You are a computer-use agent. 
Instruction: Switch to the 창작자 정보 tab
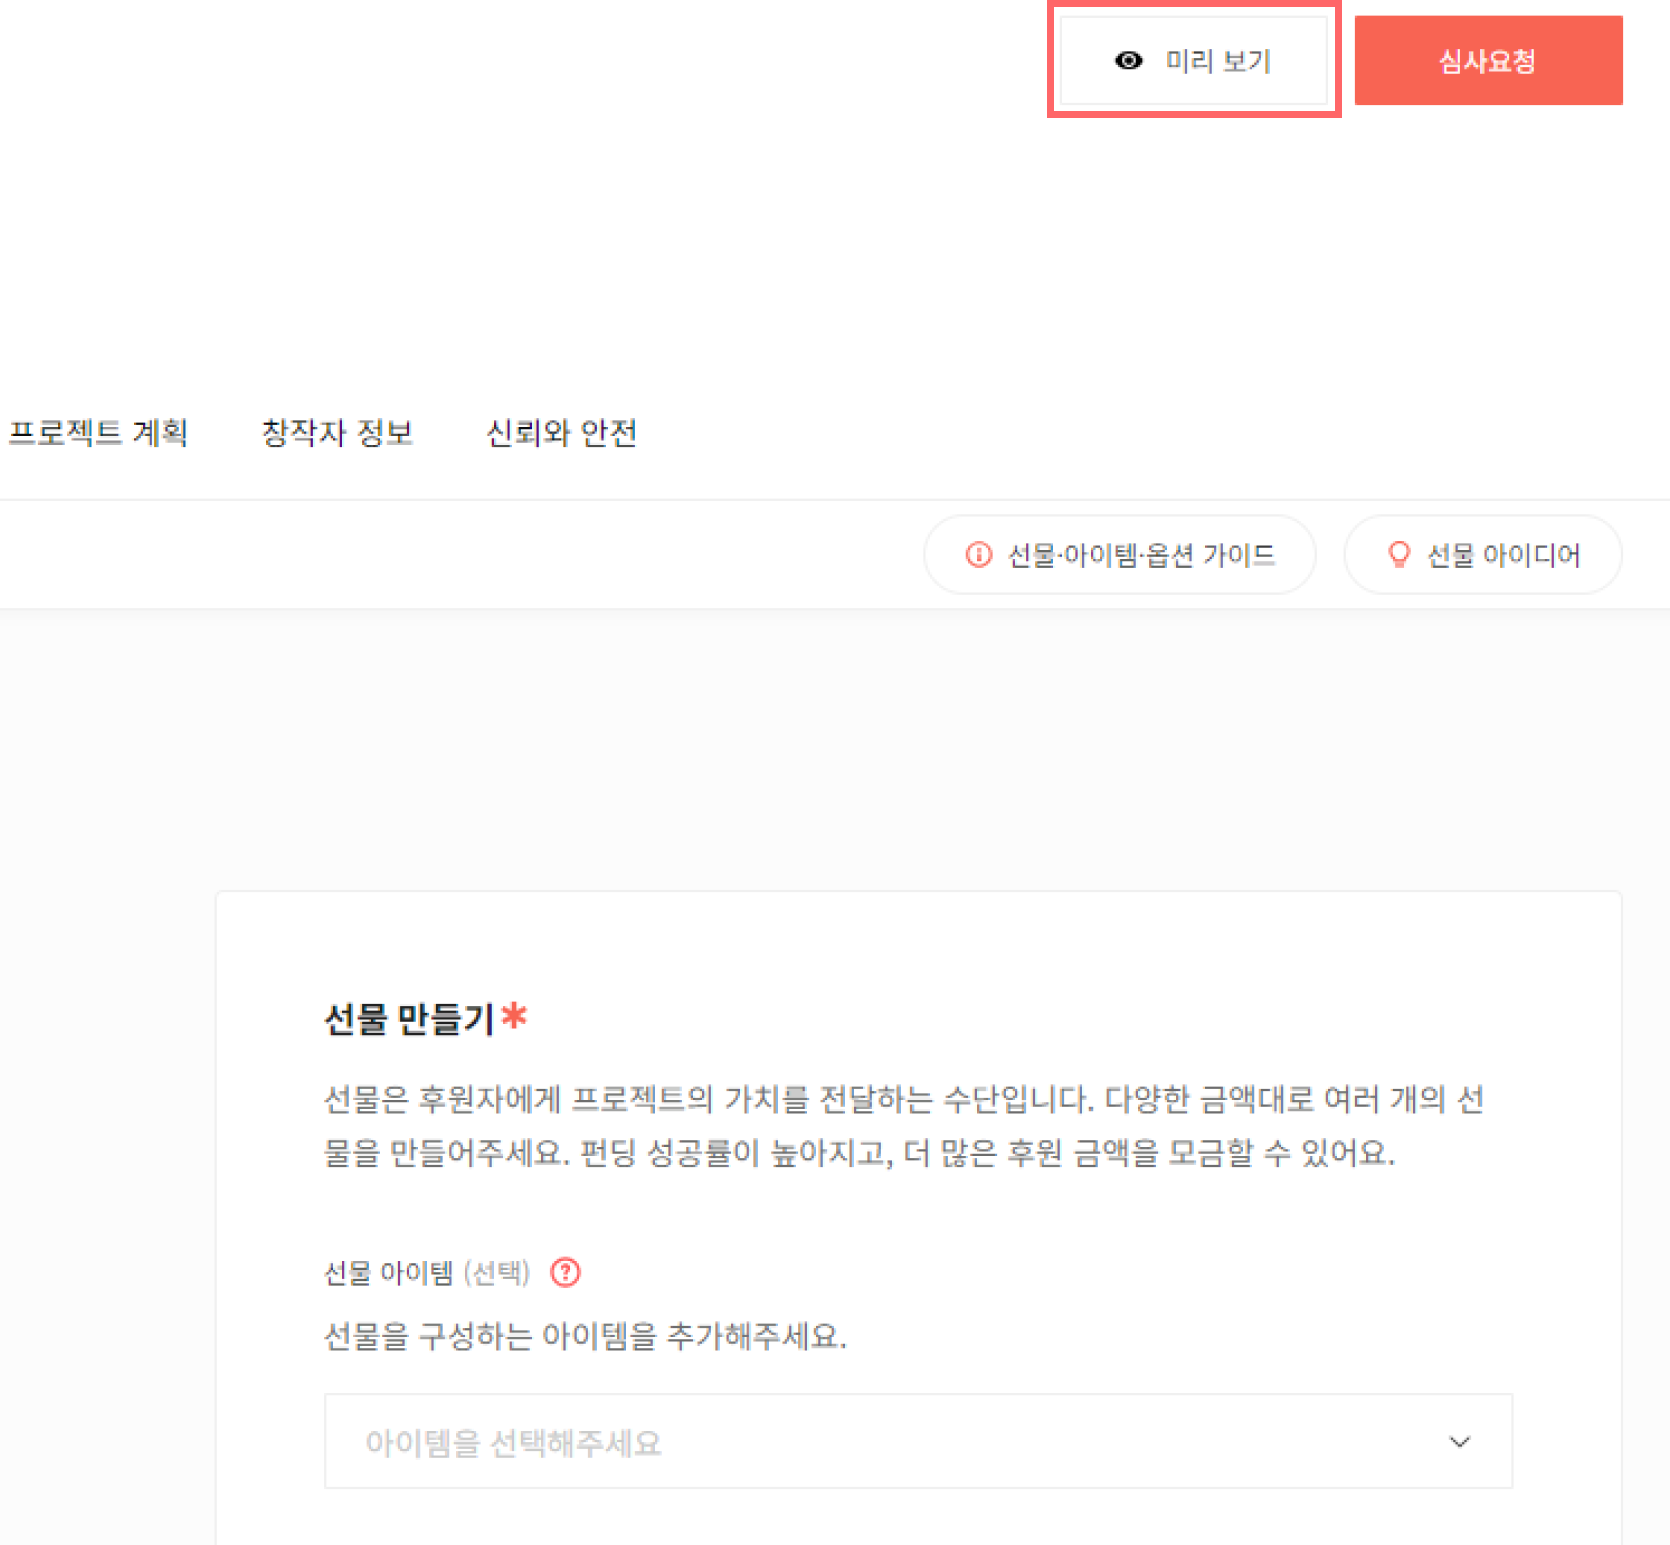coord(337,433)
